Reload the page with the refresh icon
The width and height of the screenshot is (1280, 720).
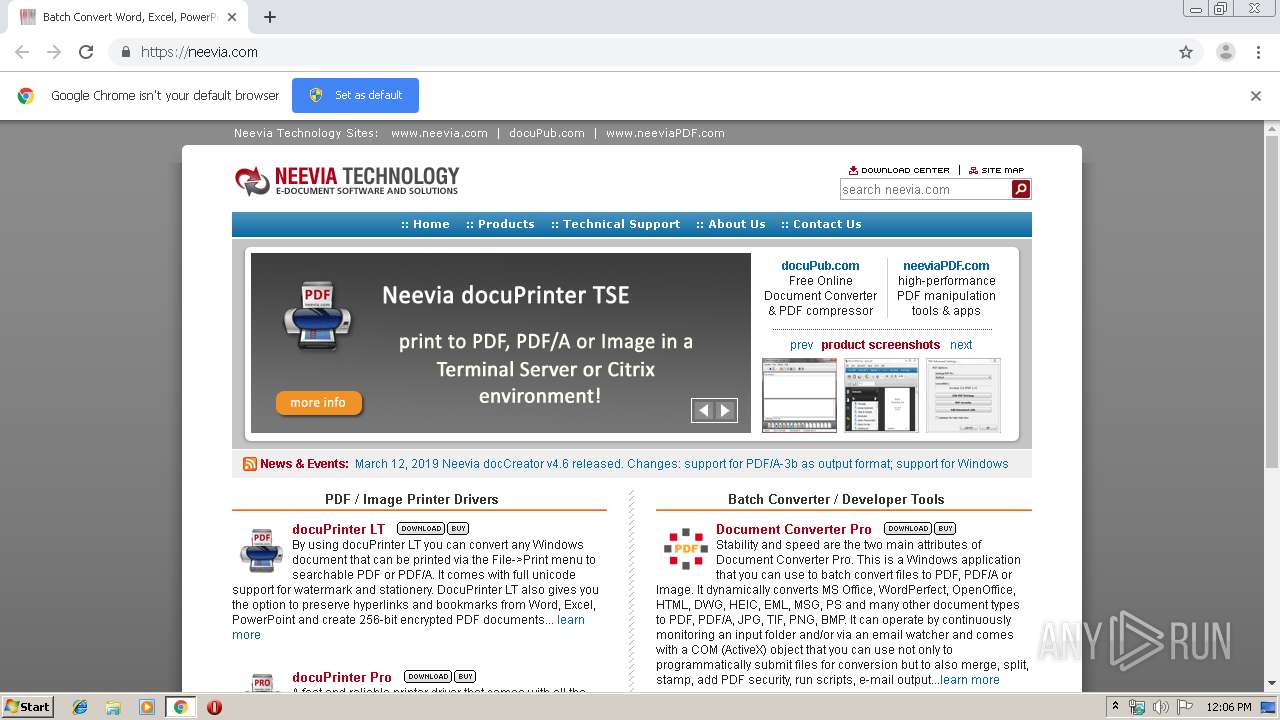(x=86, y=52)
